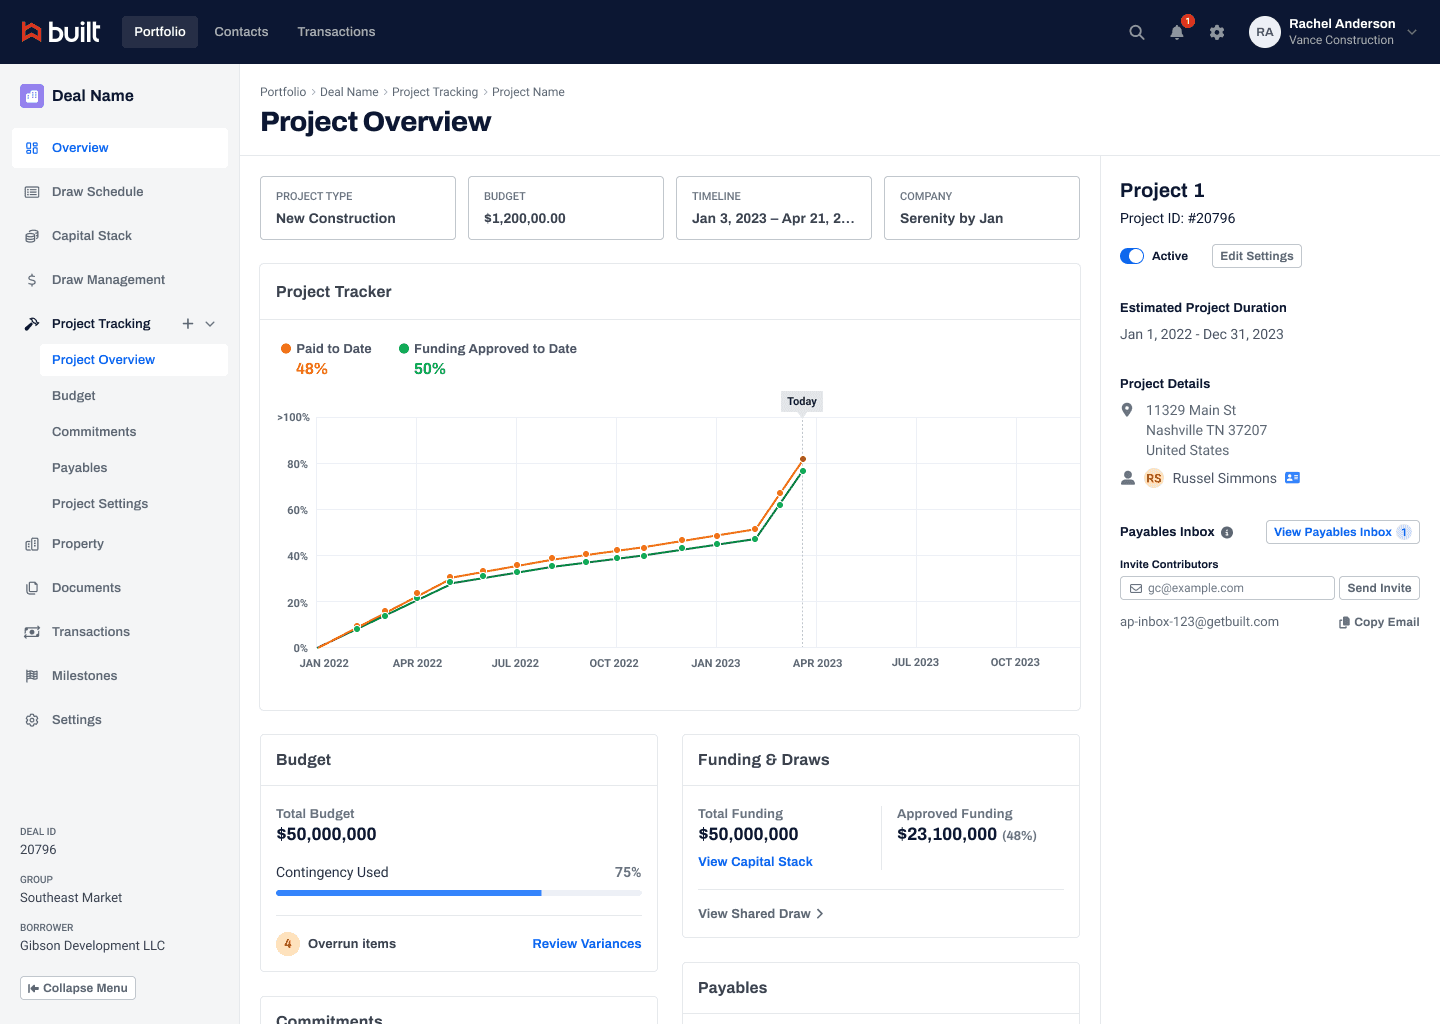Switch to the Transactions top nav tab
This screenshot has height=1024, width=1440.
click(336, 32)
